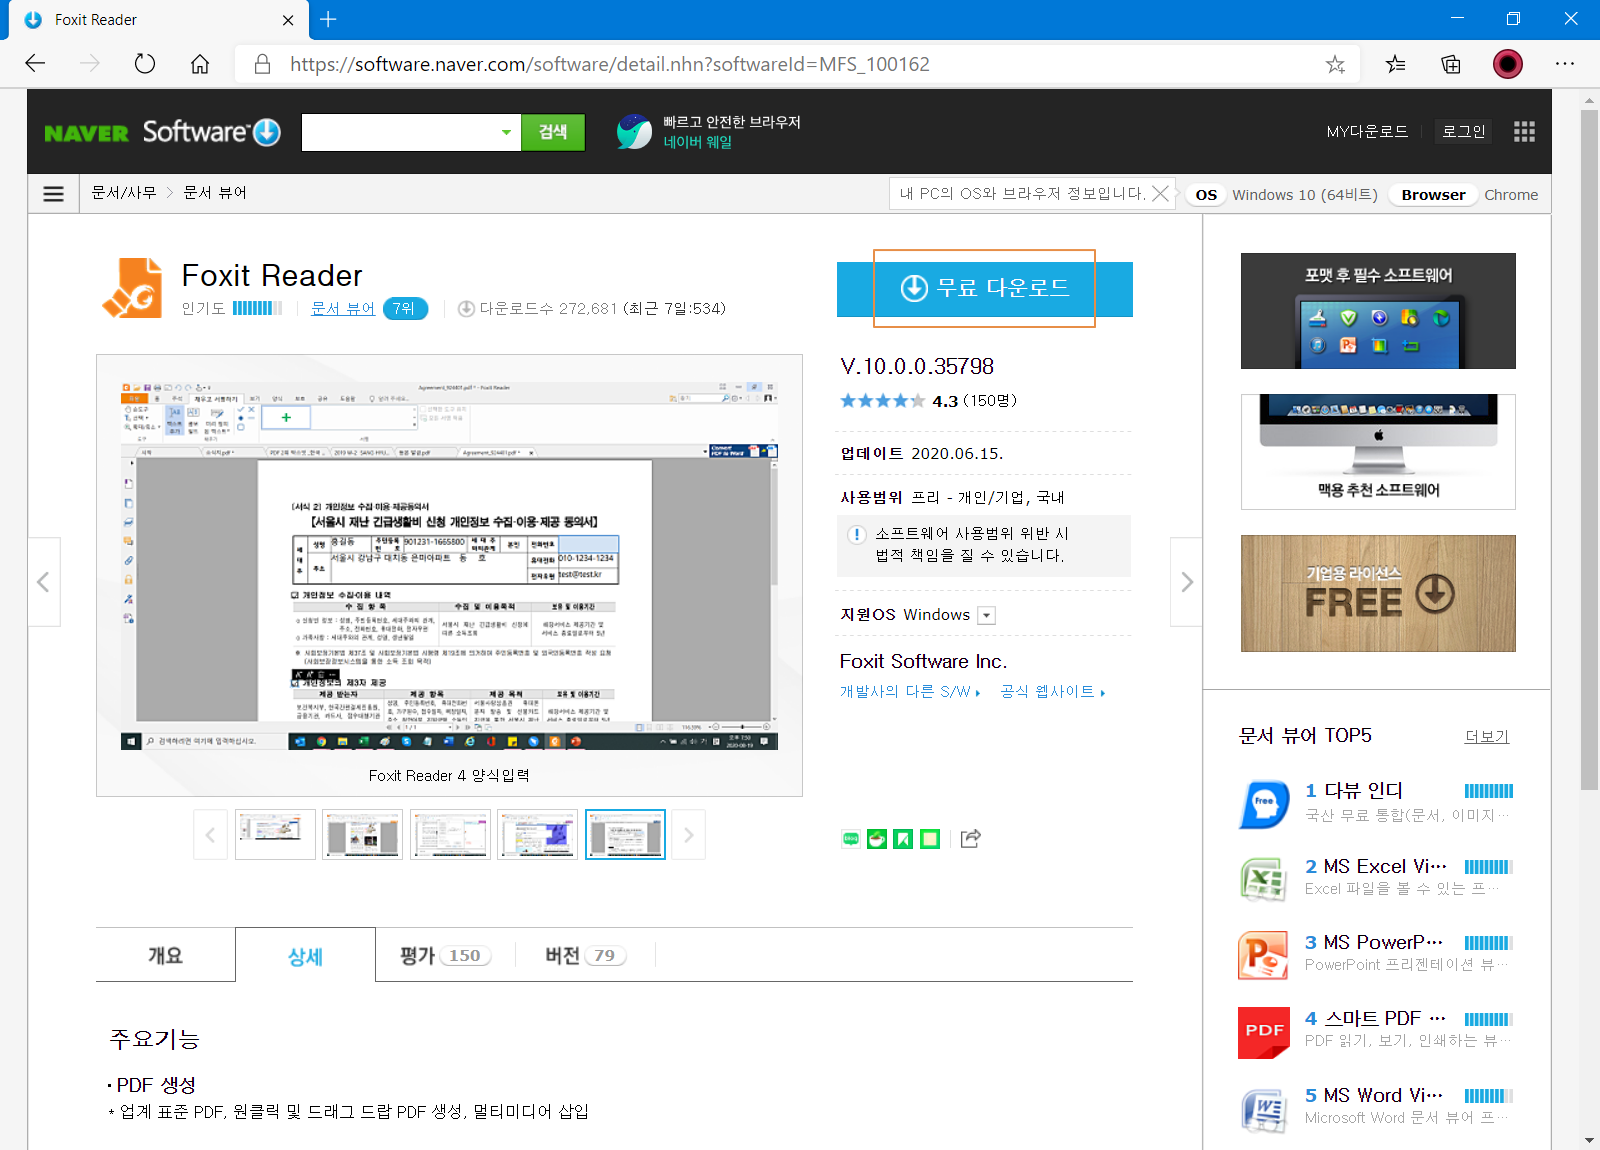Viewport: 1600px width, 1150px height.
Task: Open browser profile avatar
Action: coord(1508,64)
